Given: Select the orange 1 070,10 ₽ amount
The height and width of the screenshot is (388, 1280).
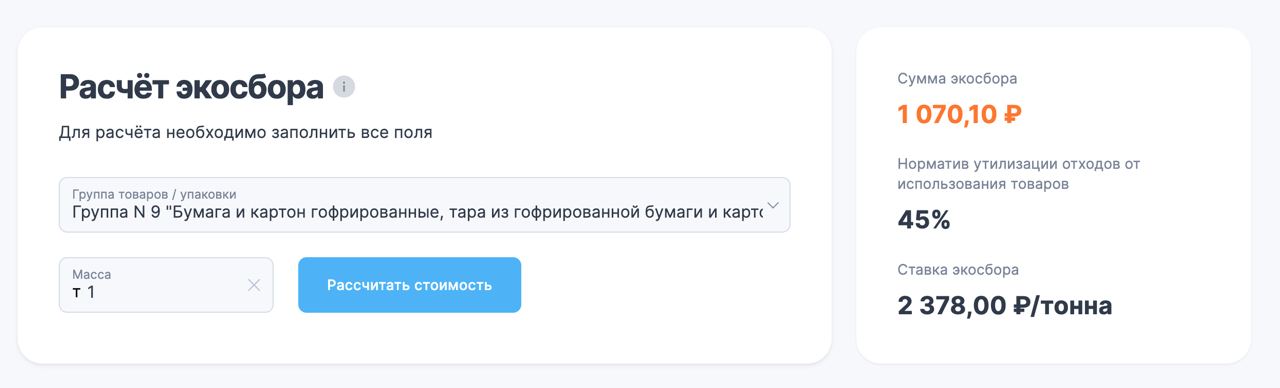Looking at the screenshot, I should (960, 114).
